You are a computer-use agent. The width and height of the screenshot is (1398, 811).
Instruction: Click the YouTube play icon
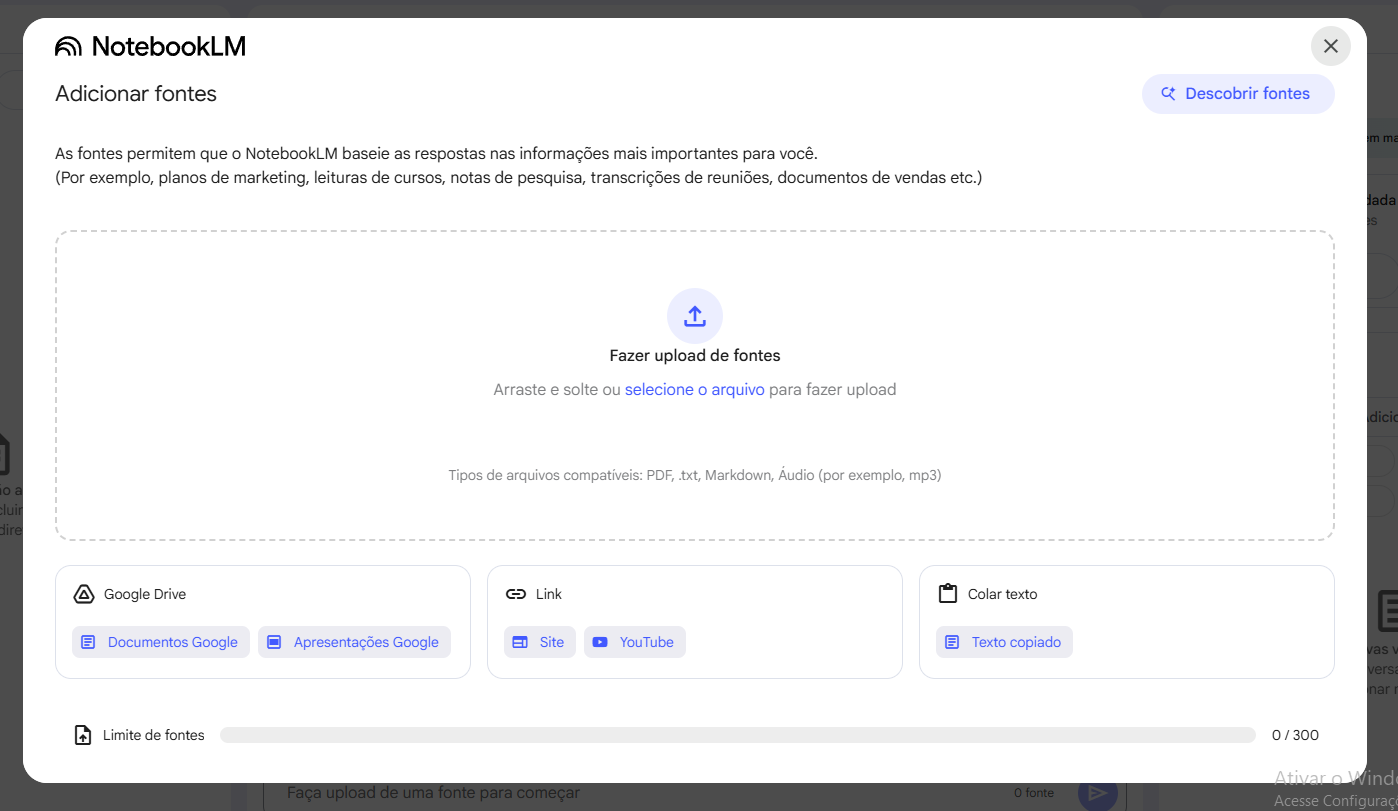(x=600, y=642)
